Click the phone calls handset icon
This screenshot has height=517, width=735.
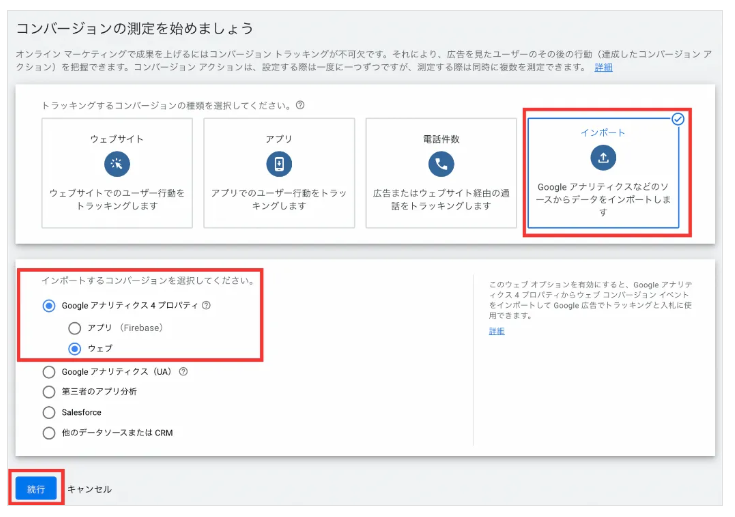(x=441, y=165)
